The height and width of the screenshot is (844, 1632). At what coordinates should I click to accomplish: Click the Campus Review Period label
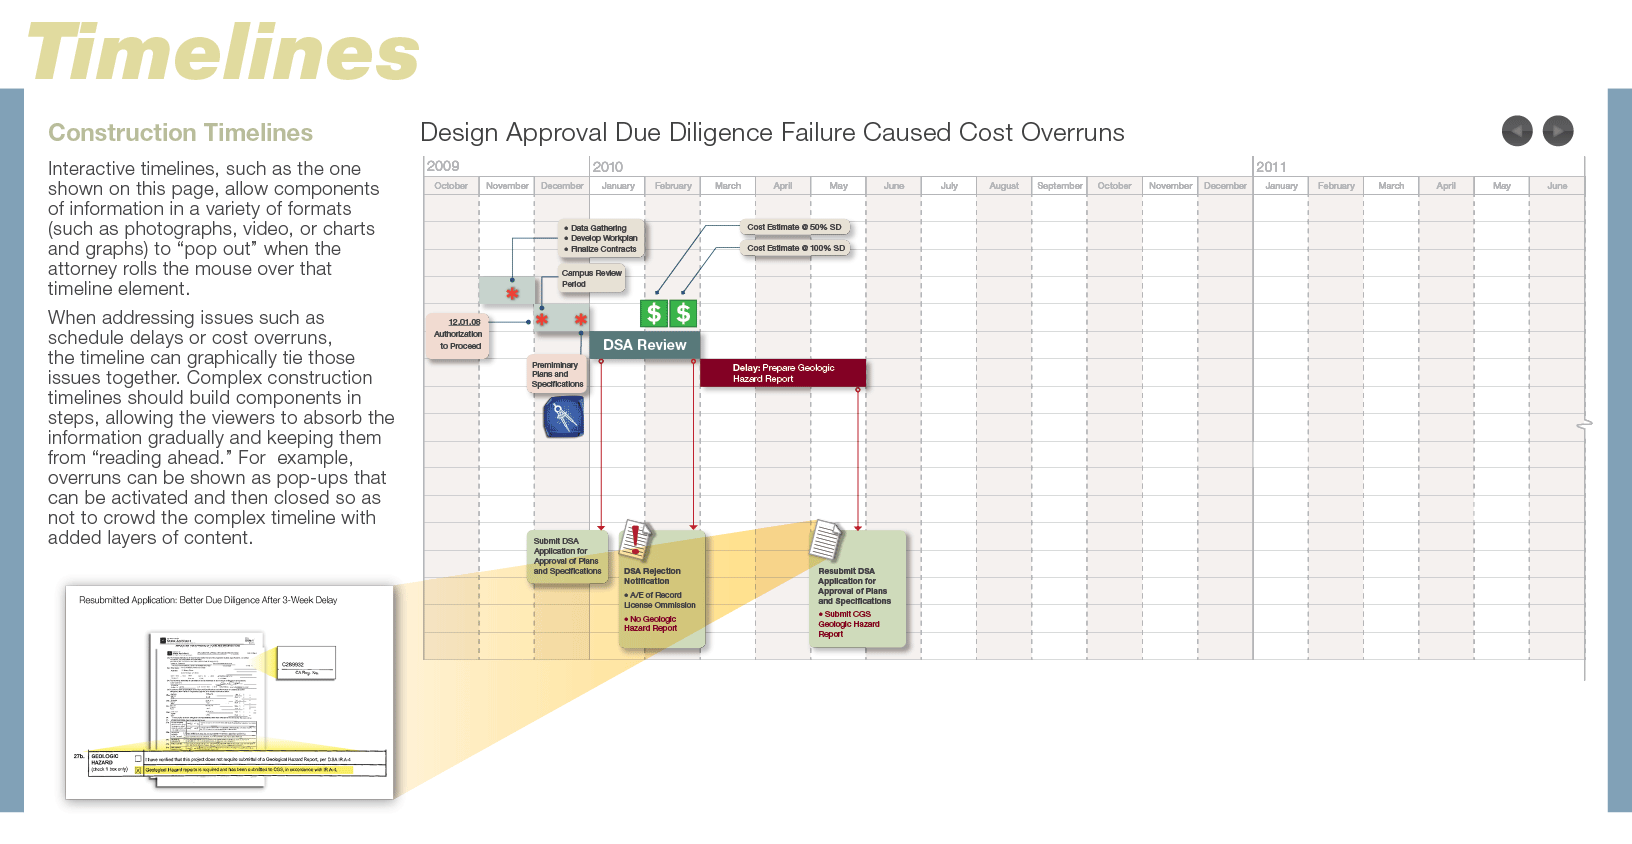(591, 278)
